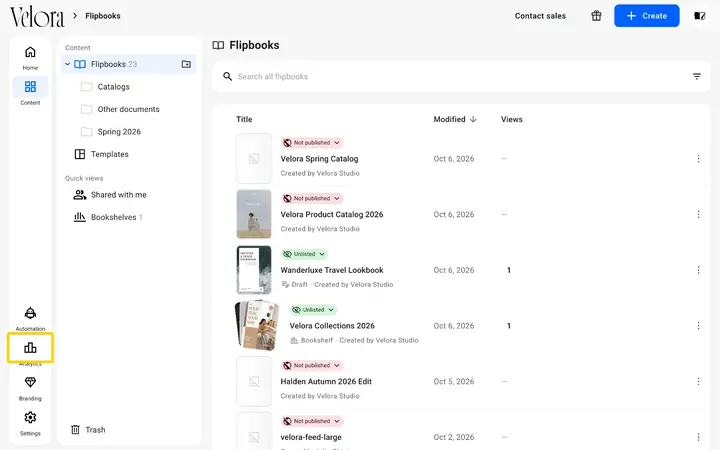Open Unlisted dropdown for Velora Collections 2026

tap(314, 309)
